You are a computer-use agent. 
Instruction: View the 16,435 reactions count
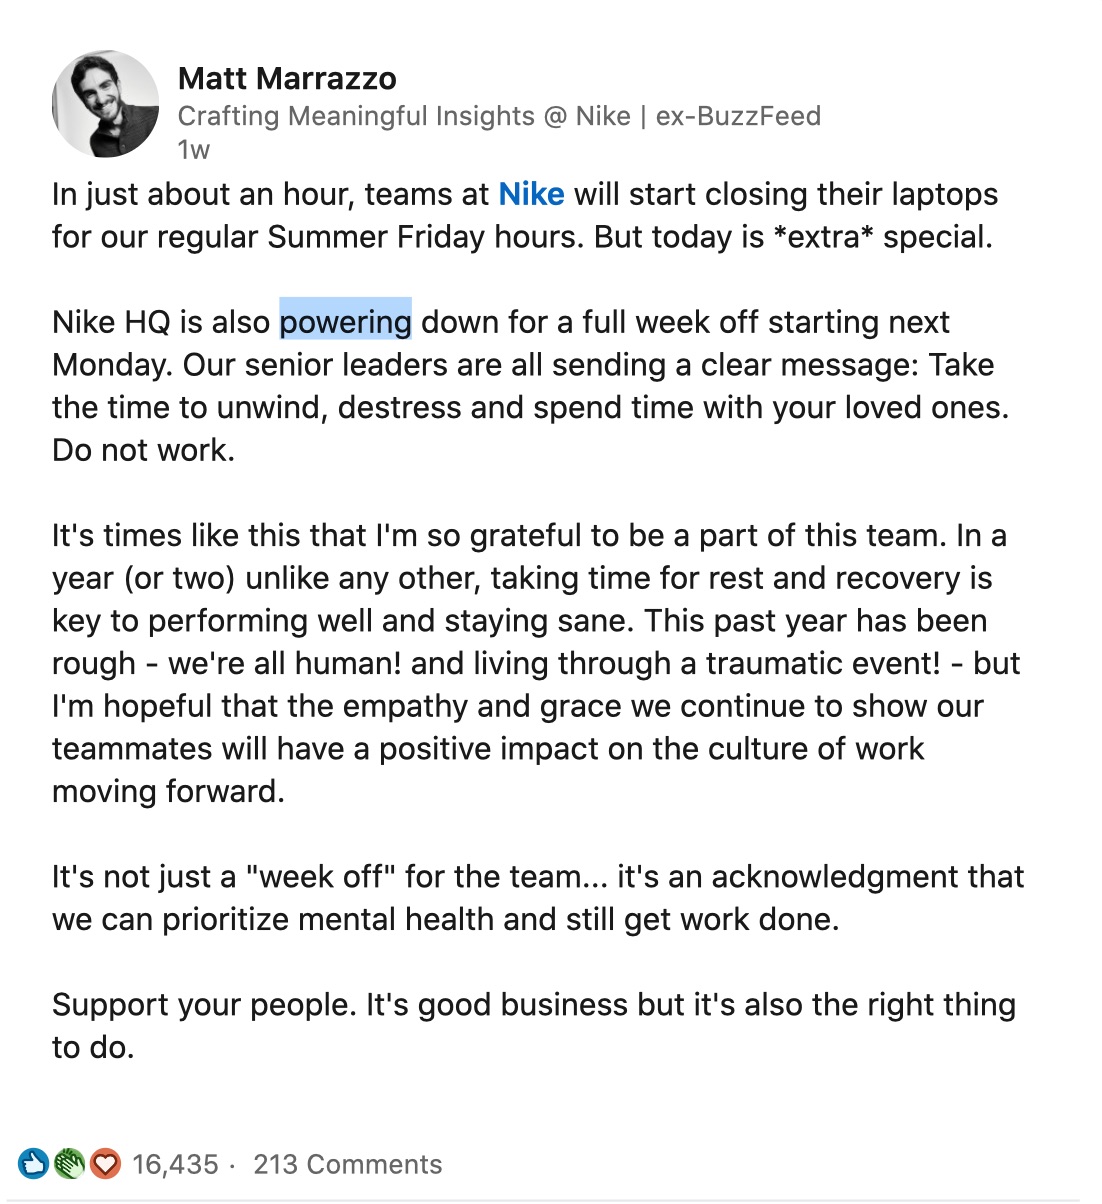tap(175, 1164)
